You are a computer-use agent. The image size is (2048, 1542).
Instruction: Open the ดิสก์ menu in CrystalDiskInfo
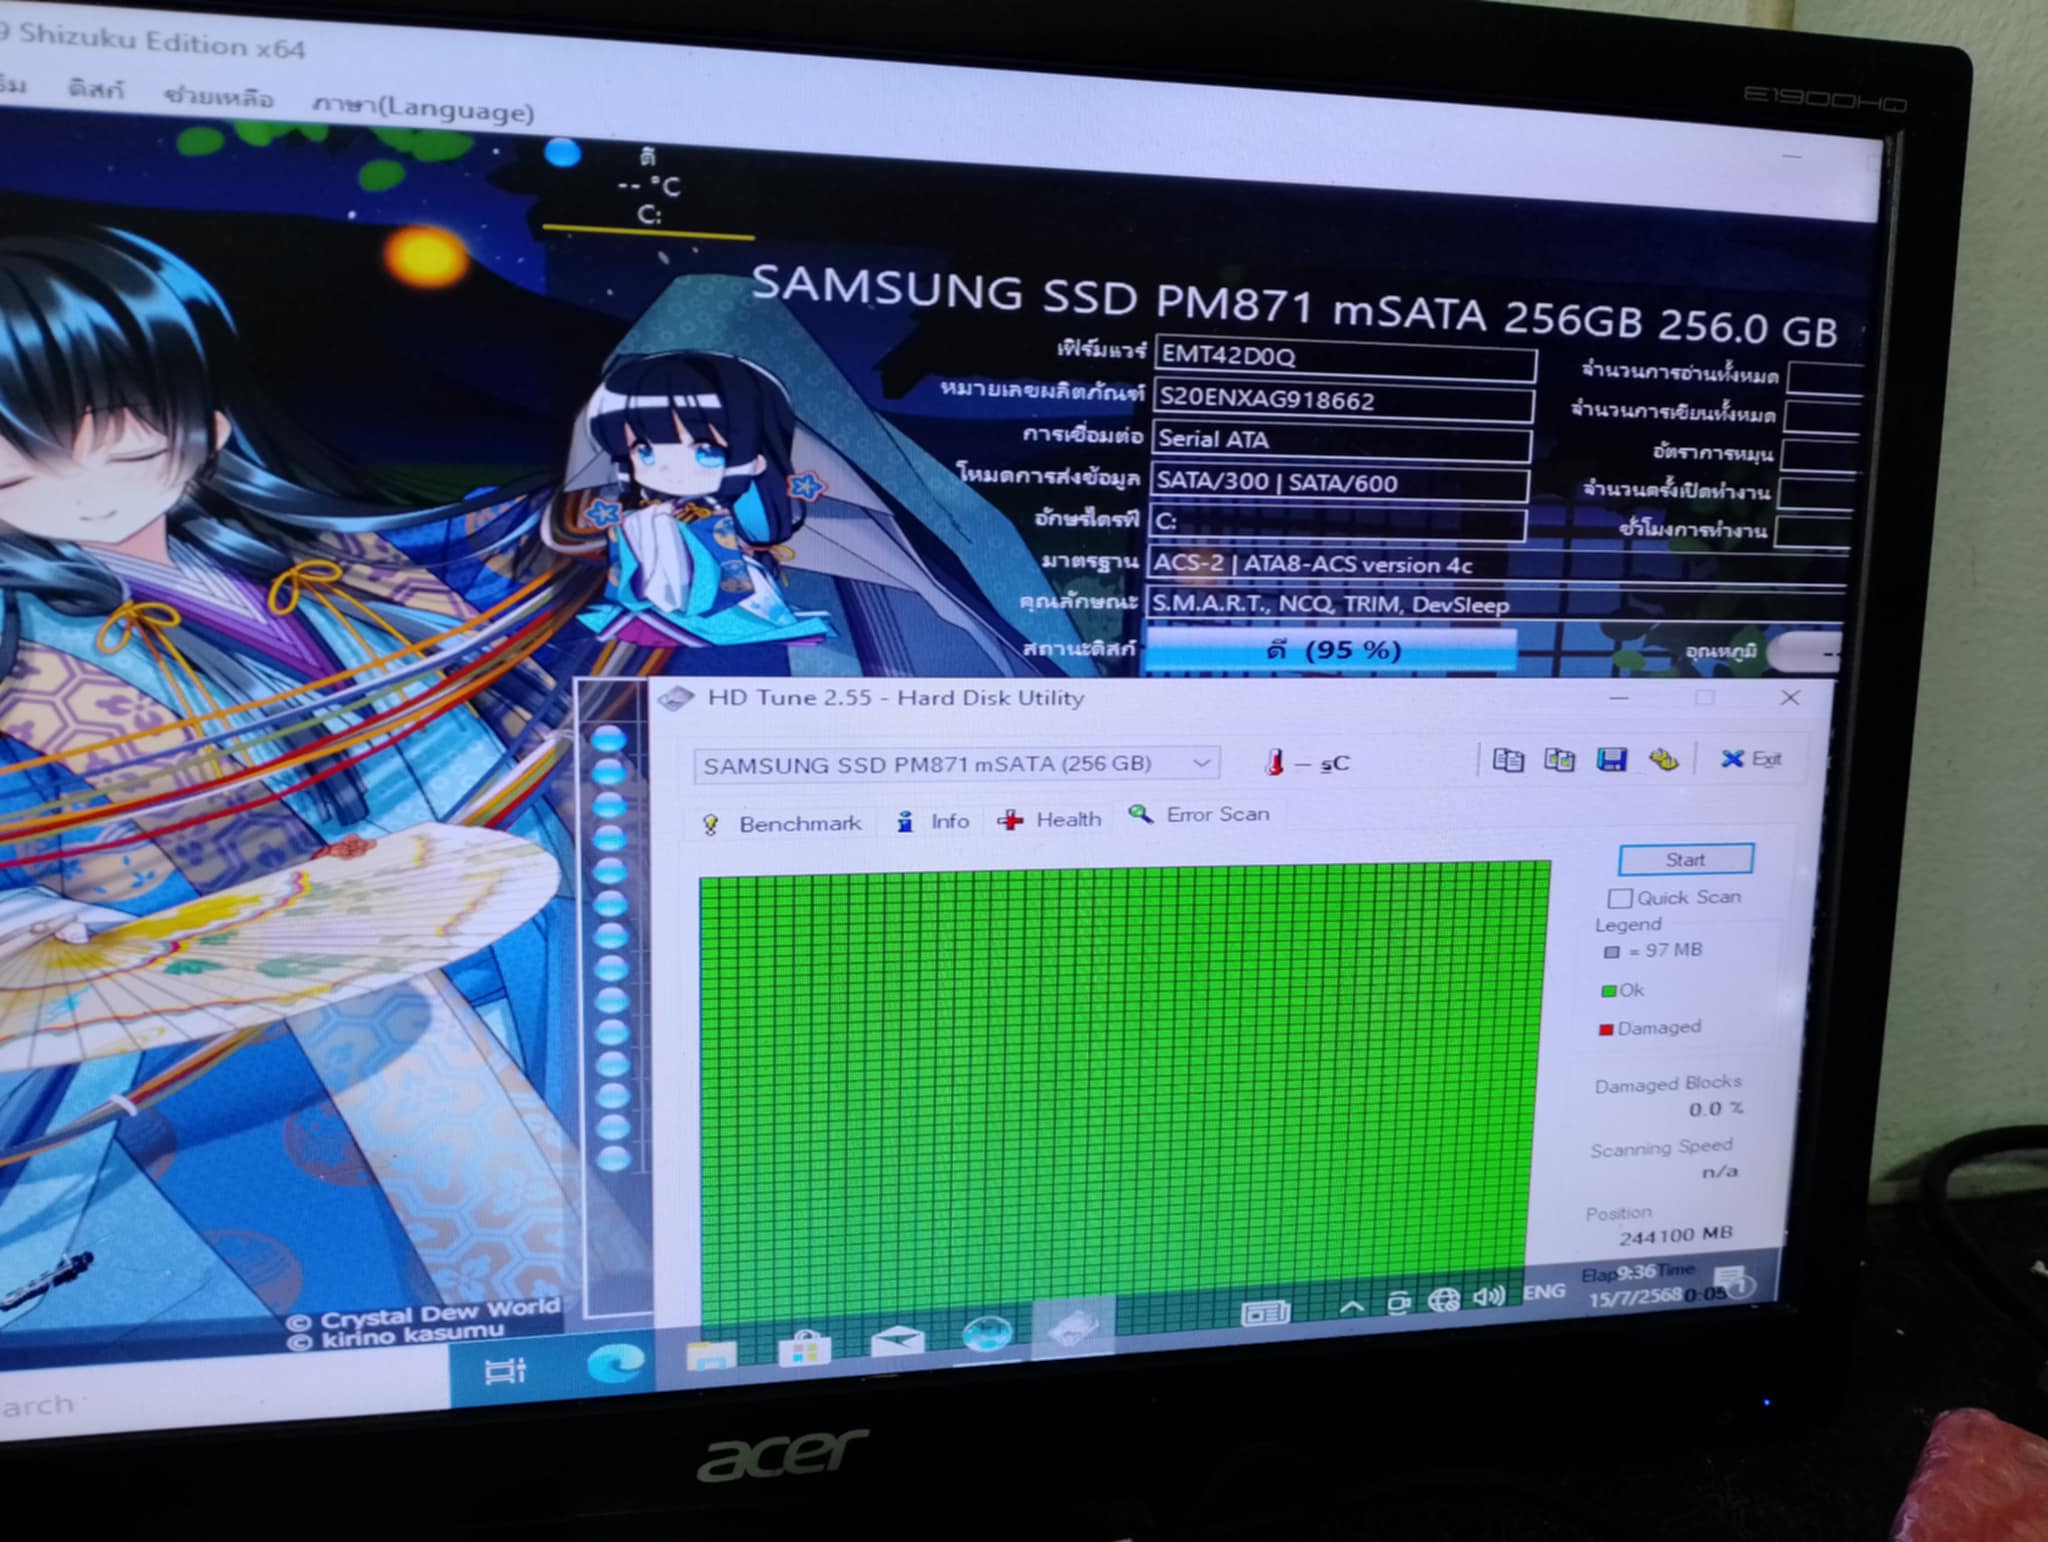(96, 90)
